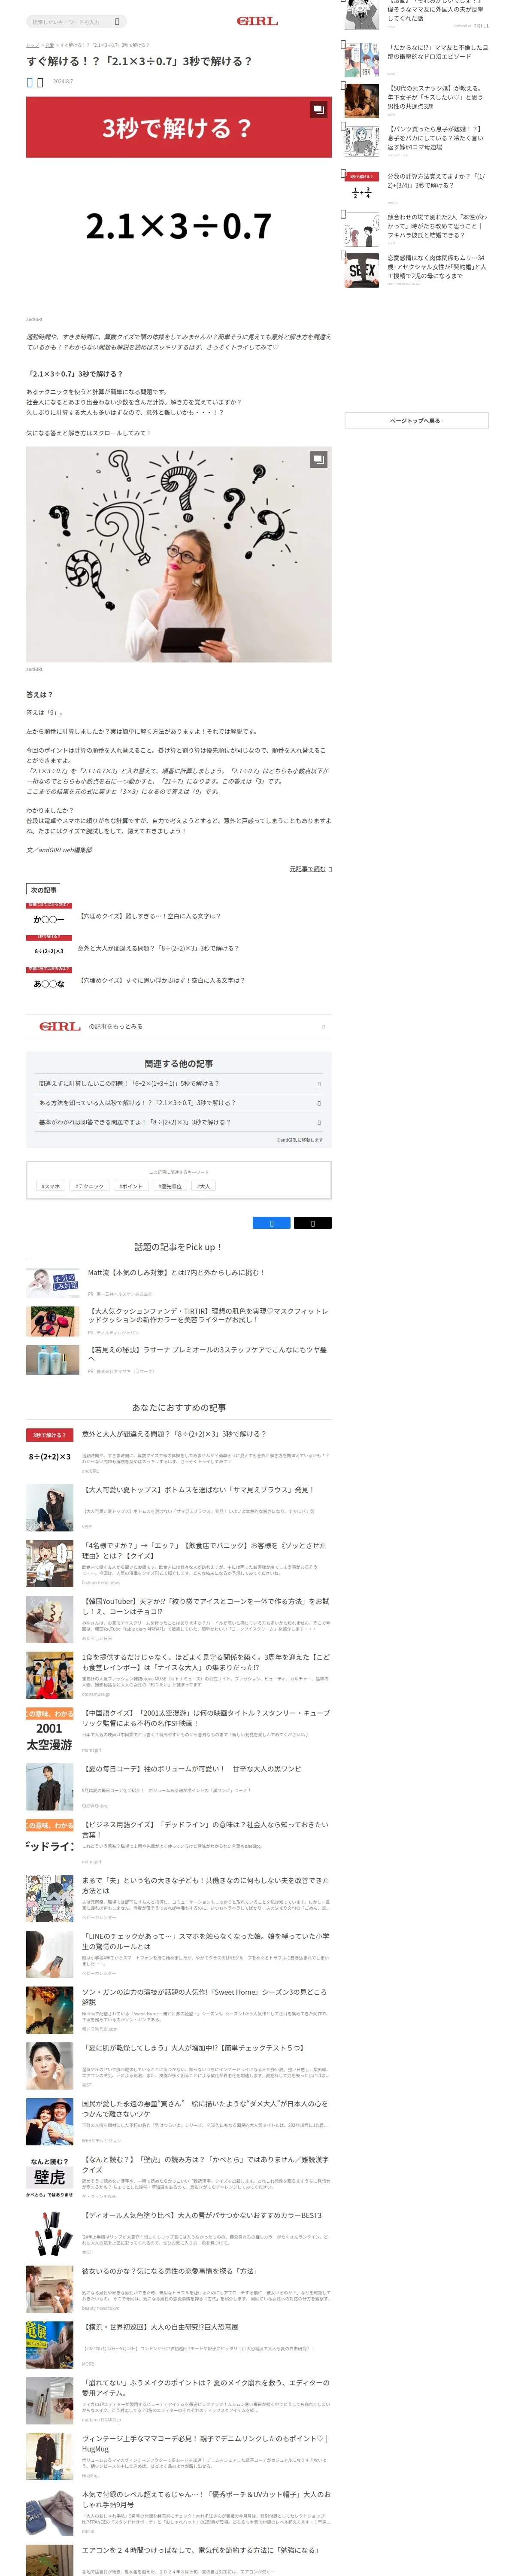Select the #スマホ keyword tag
This screenshot has height=2576, width=515.
(51, 1186)
